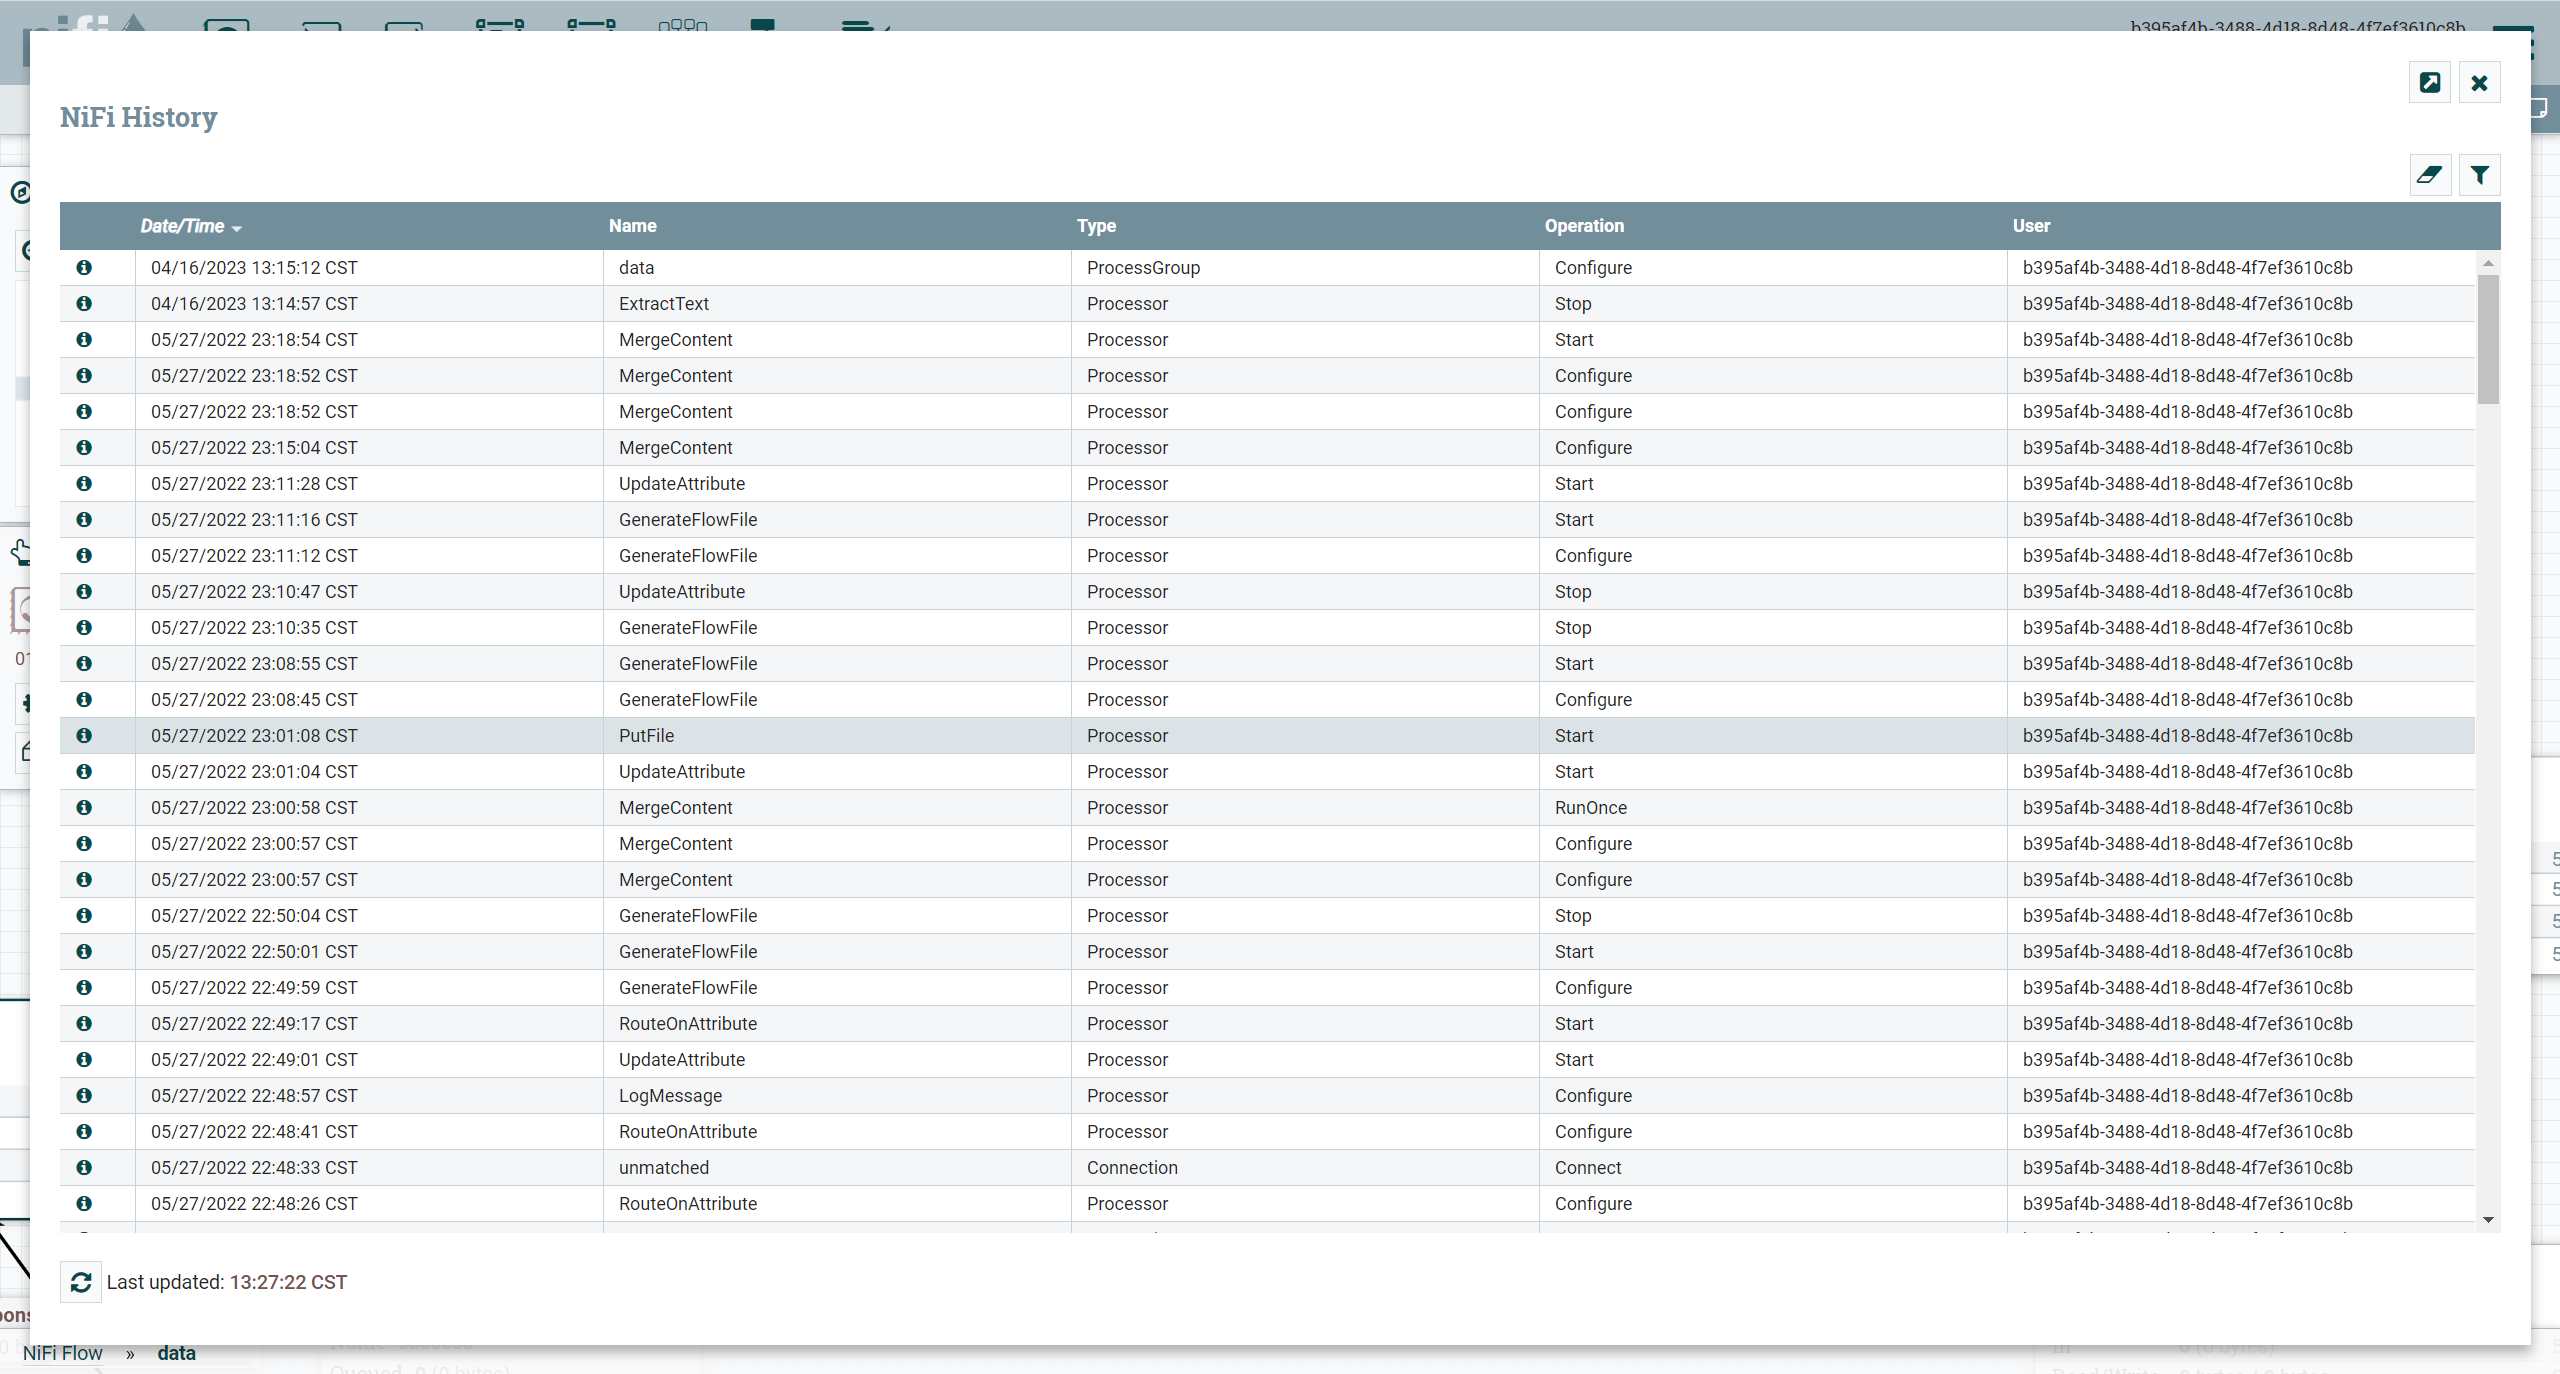Click the Last updated 13:27:22 CST text

pos(227,1282)
